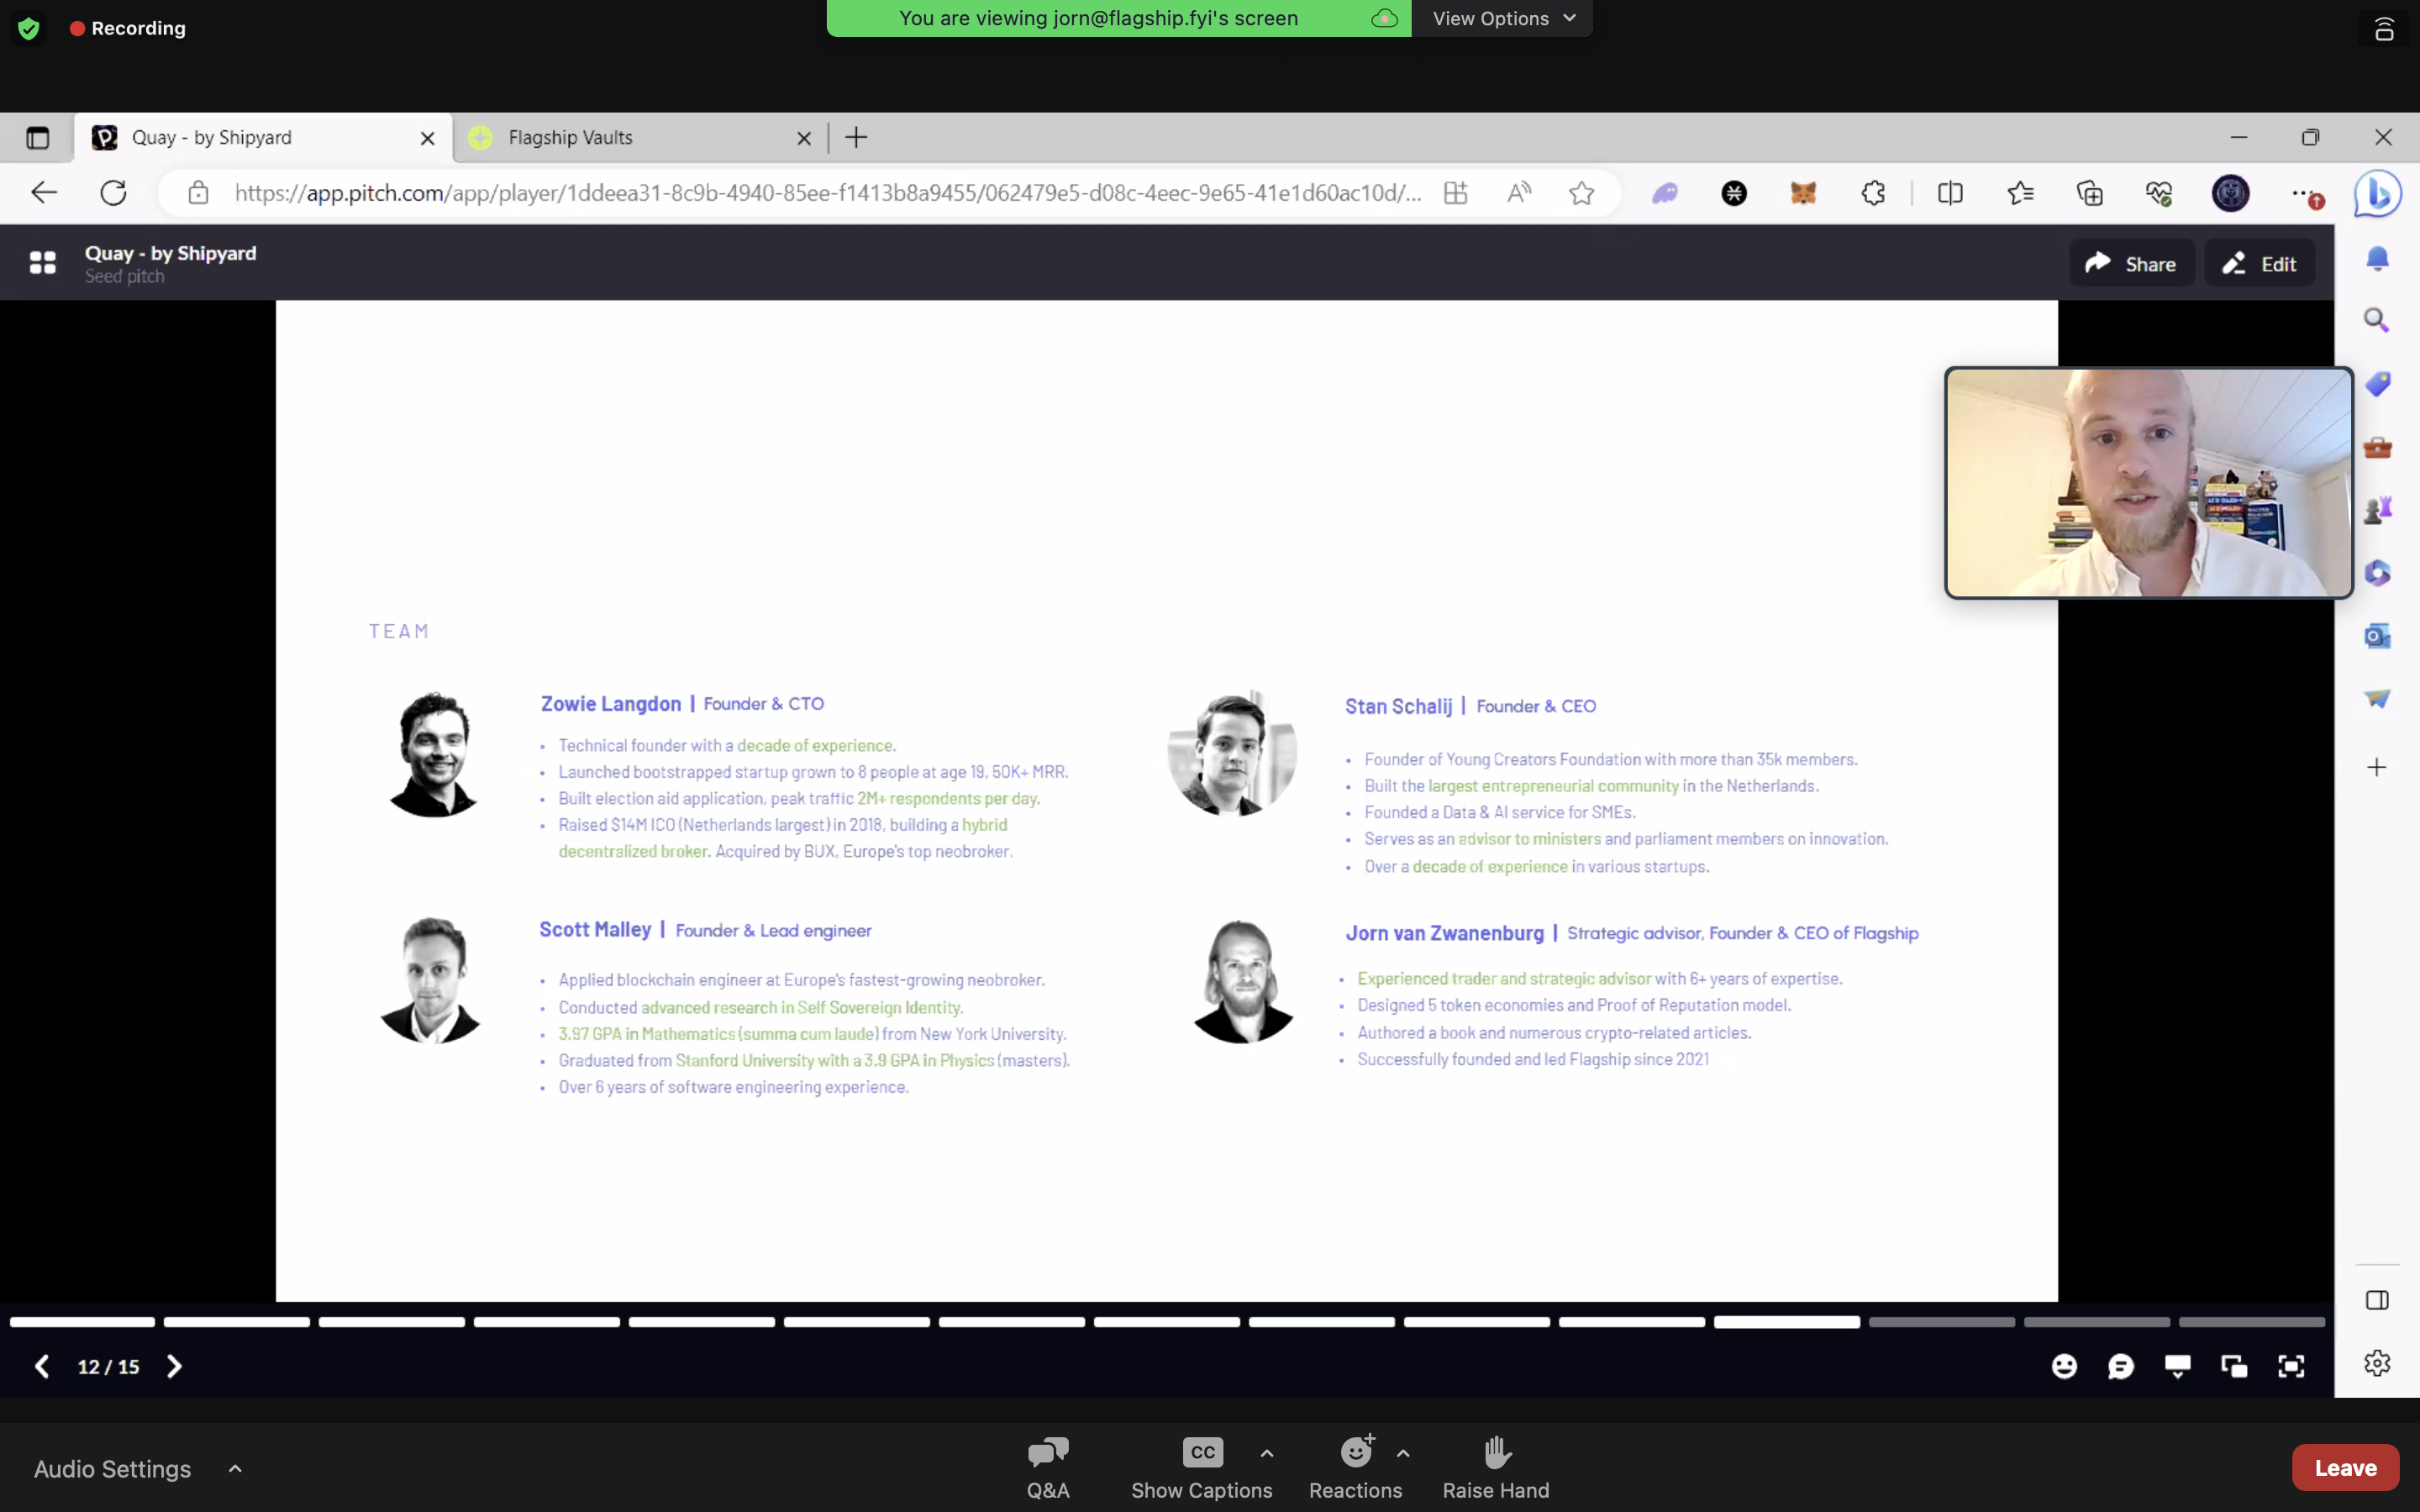The image size is (2420, 1512).
Task: Click the Edit button in Pitch
Action: 2259,264
